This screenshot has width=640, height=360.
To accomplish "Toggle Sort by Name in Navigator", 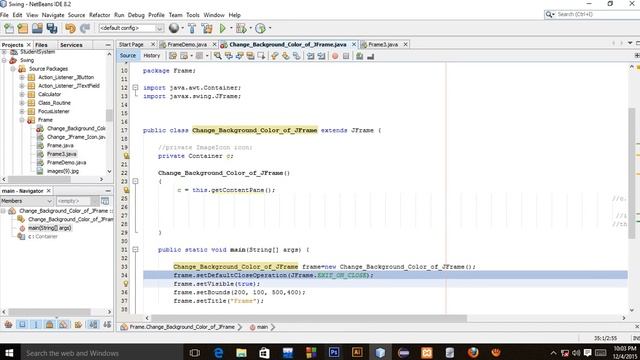I will (93, 324).
